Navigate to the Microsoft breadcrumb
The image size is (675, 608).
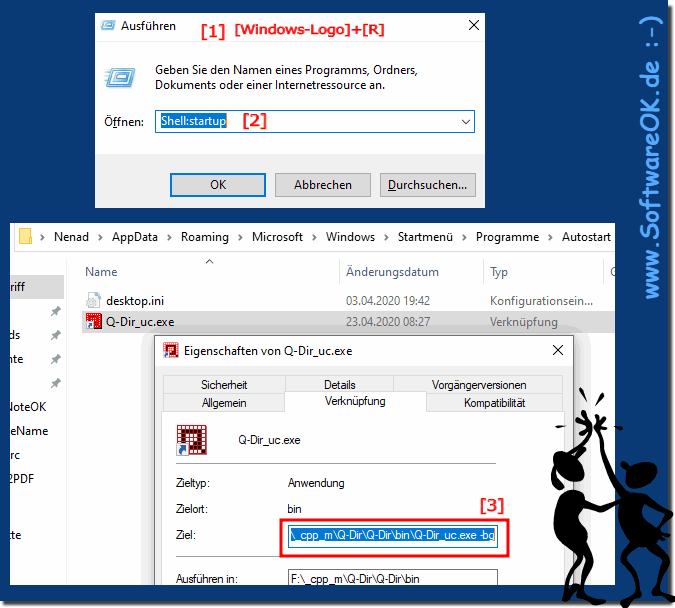point(277,237)
